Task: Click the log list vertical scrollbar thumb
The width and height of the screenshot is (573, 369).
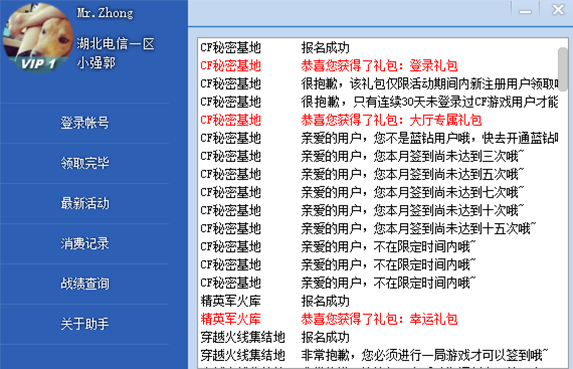Action: click(x=563, y=69)
